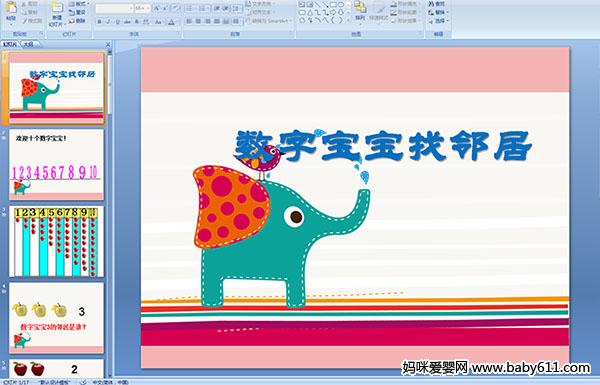This screenshot has height=385, width=600.
Task: Click the font color A icon
Action: [171, 22]
